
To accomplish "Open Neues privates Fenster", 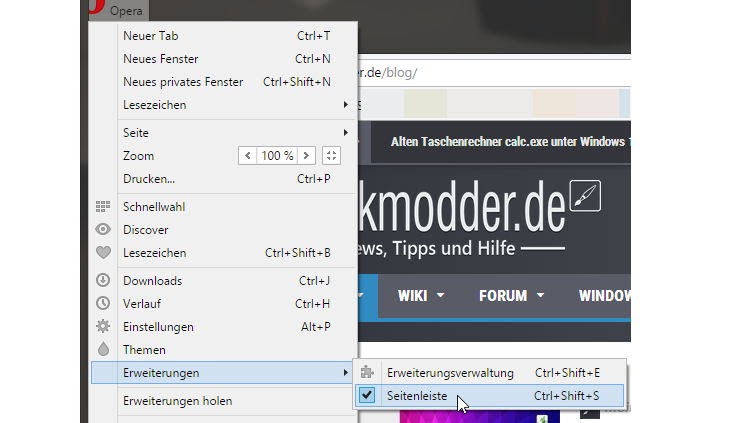I will point(224,82).
